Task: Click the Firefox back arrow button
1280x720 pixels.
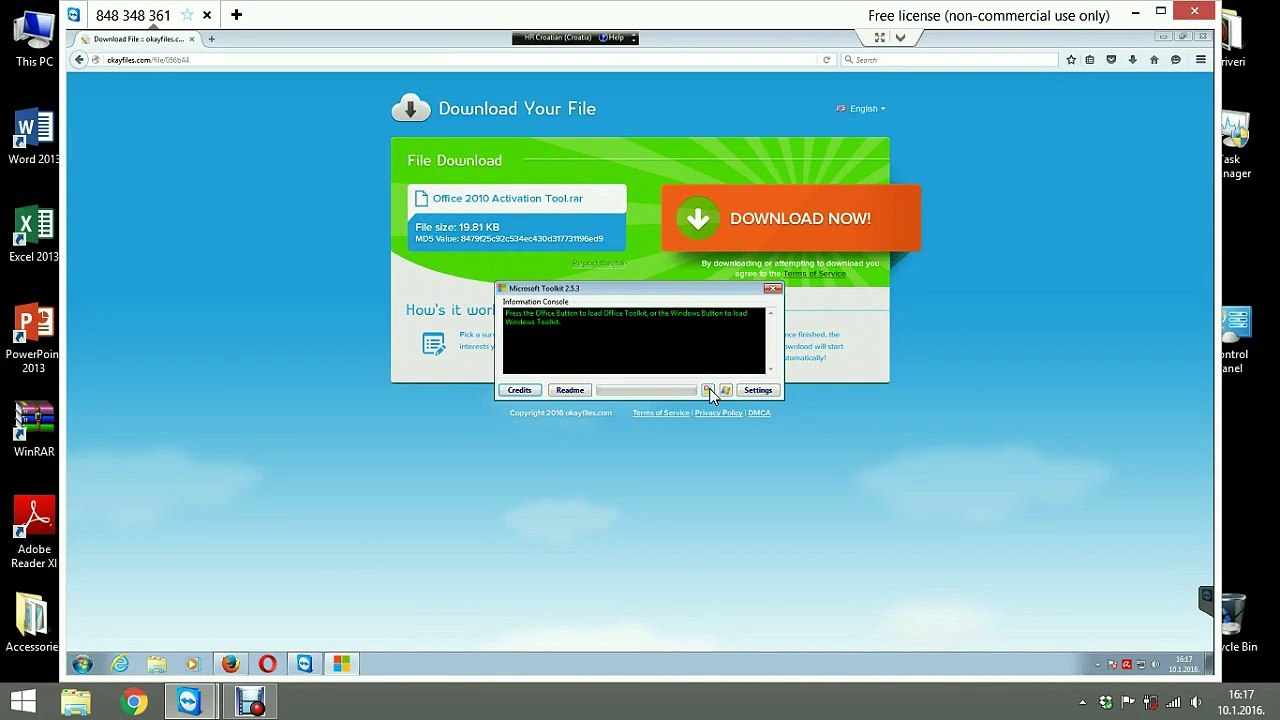Action: point(79,60)
